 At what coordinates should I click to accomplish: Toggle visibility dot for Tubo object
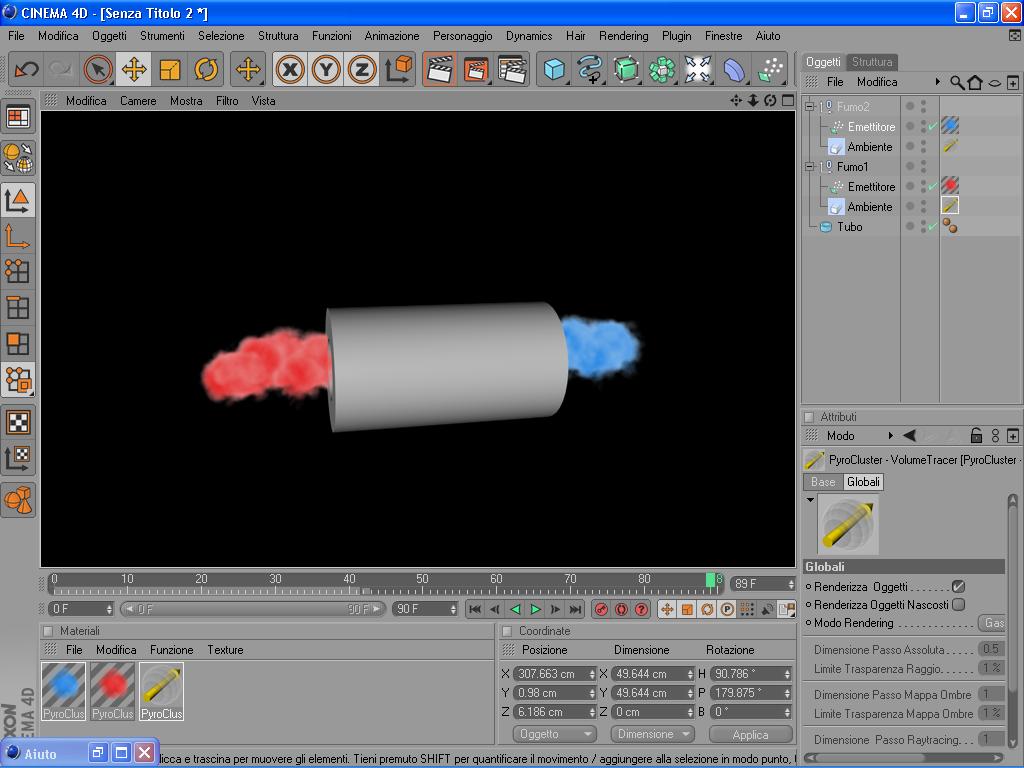coord(910,226)
